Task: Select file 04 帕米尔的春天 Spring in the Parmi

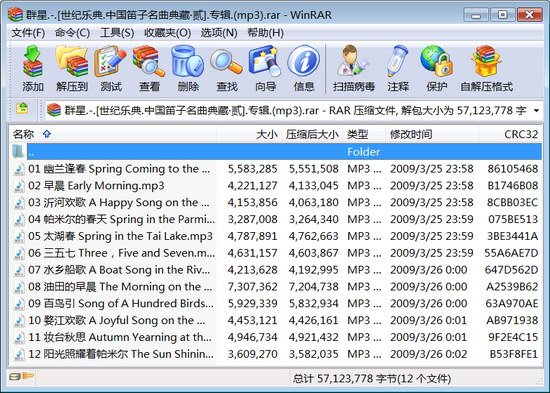Action: pos(121,219)
